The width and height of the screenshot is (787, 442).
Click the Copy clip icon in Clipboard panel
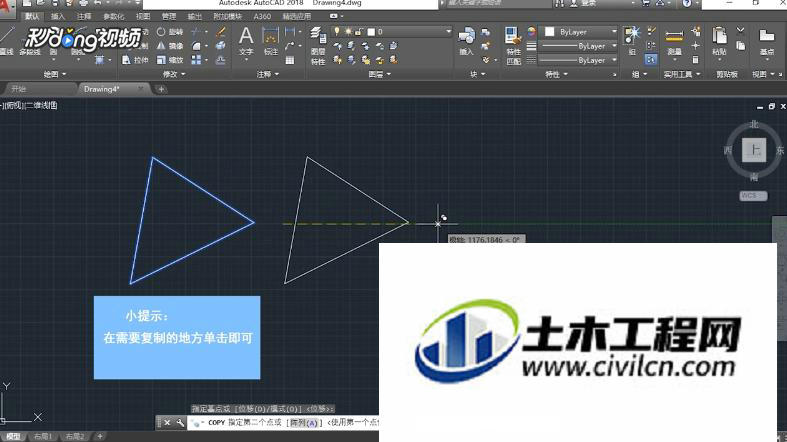[740, 46]
